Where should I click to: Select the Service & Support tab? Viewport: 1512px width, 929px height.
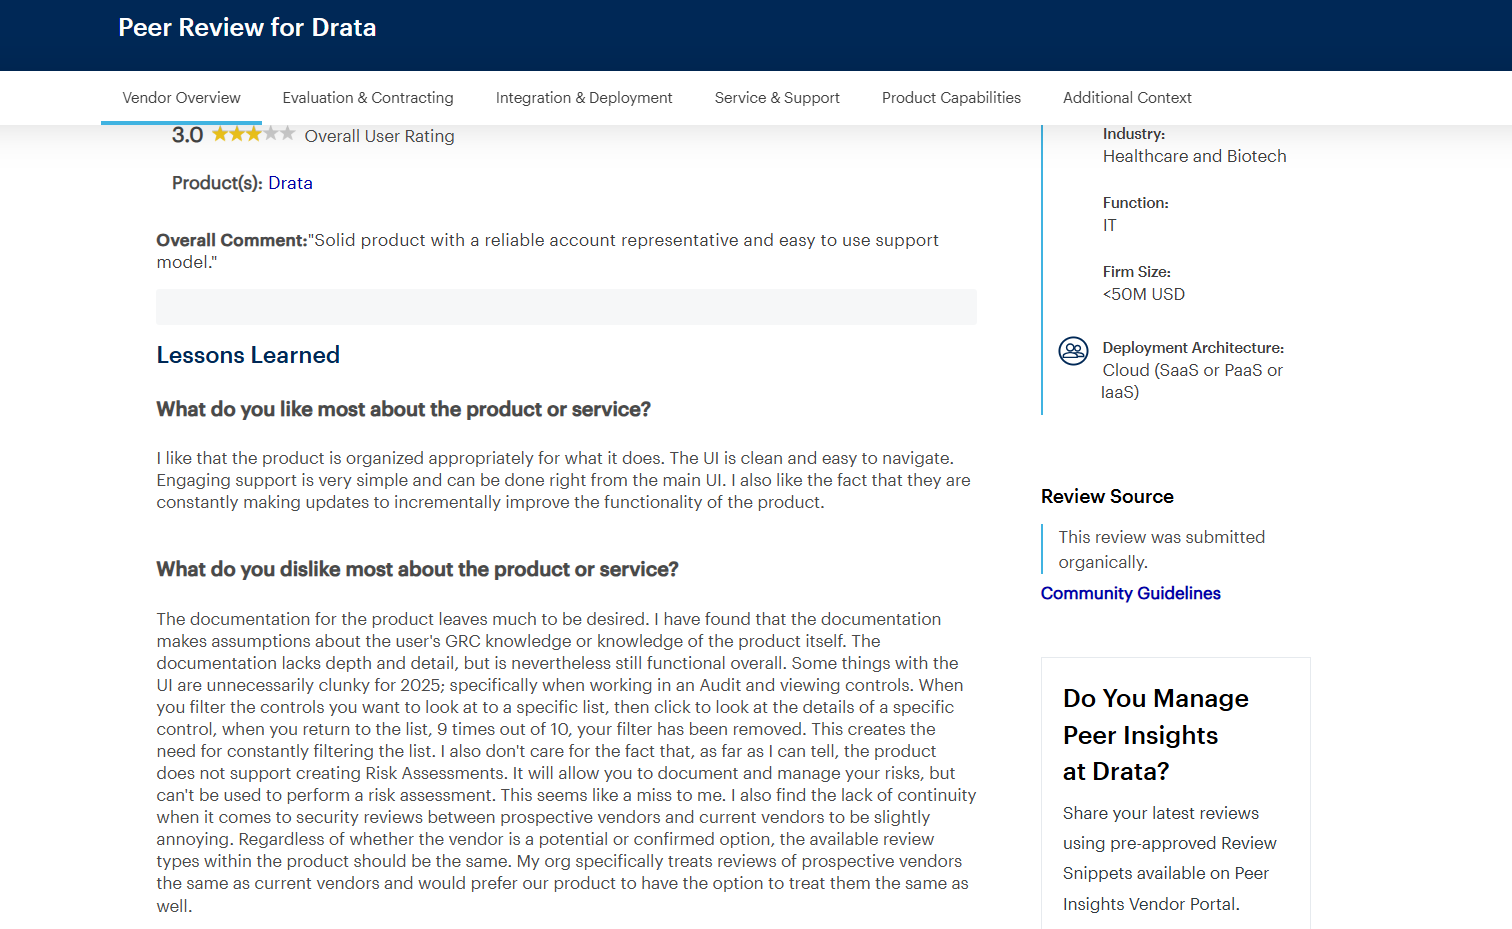[777, 98]
